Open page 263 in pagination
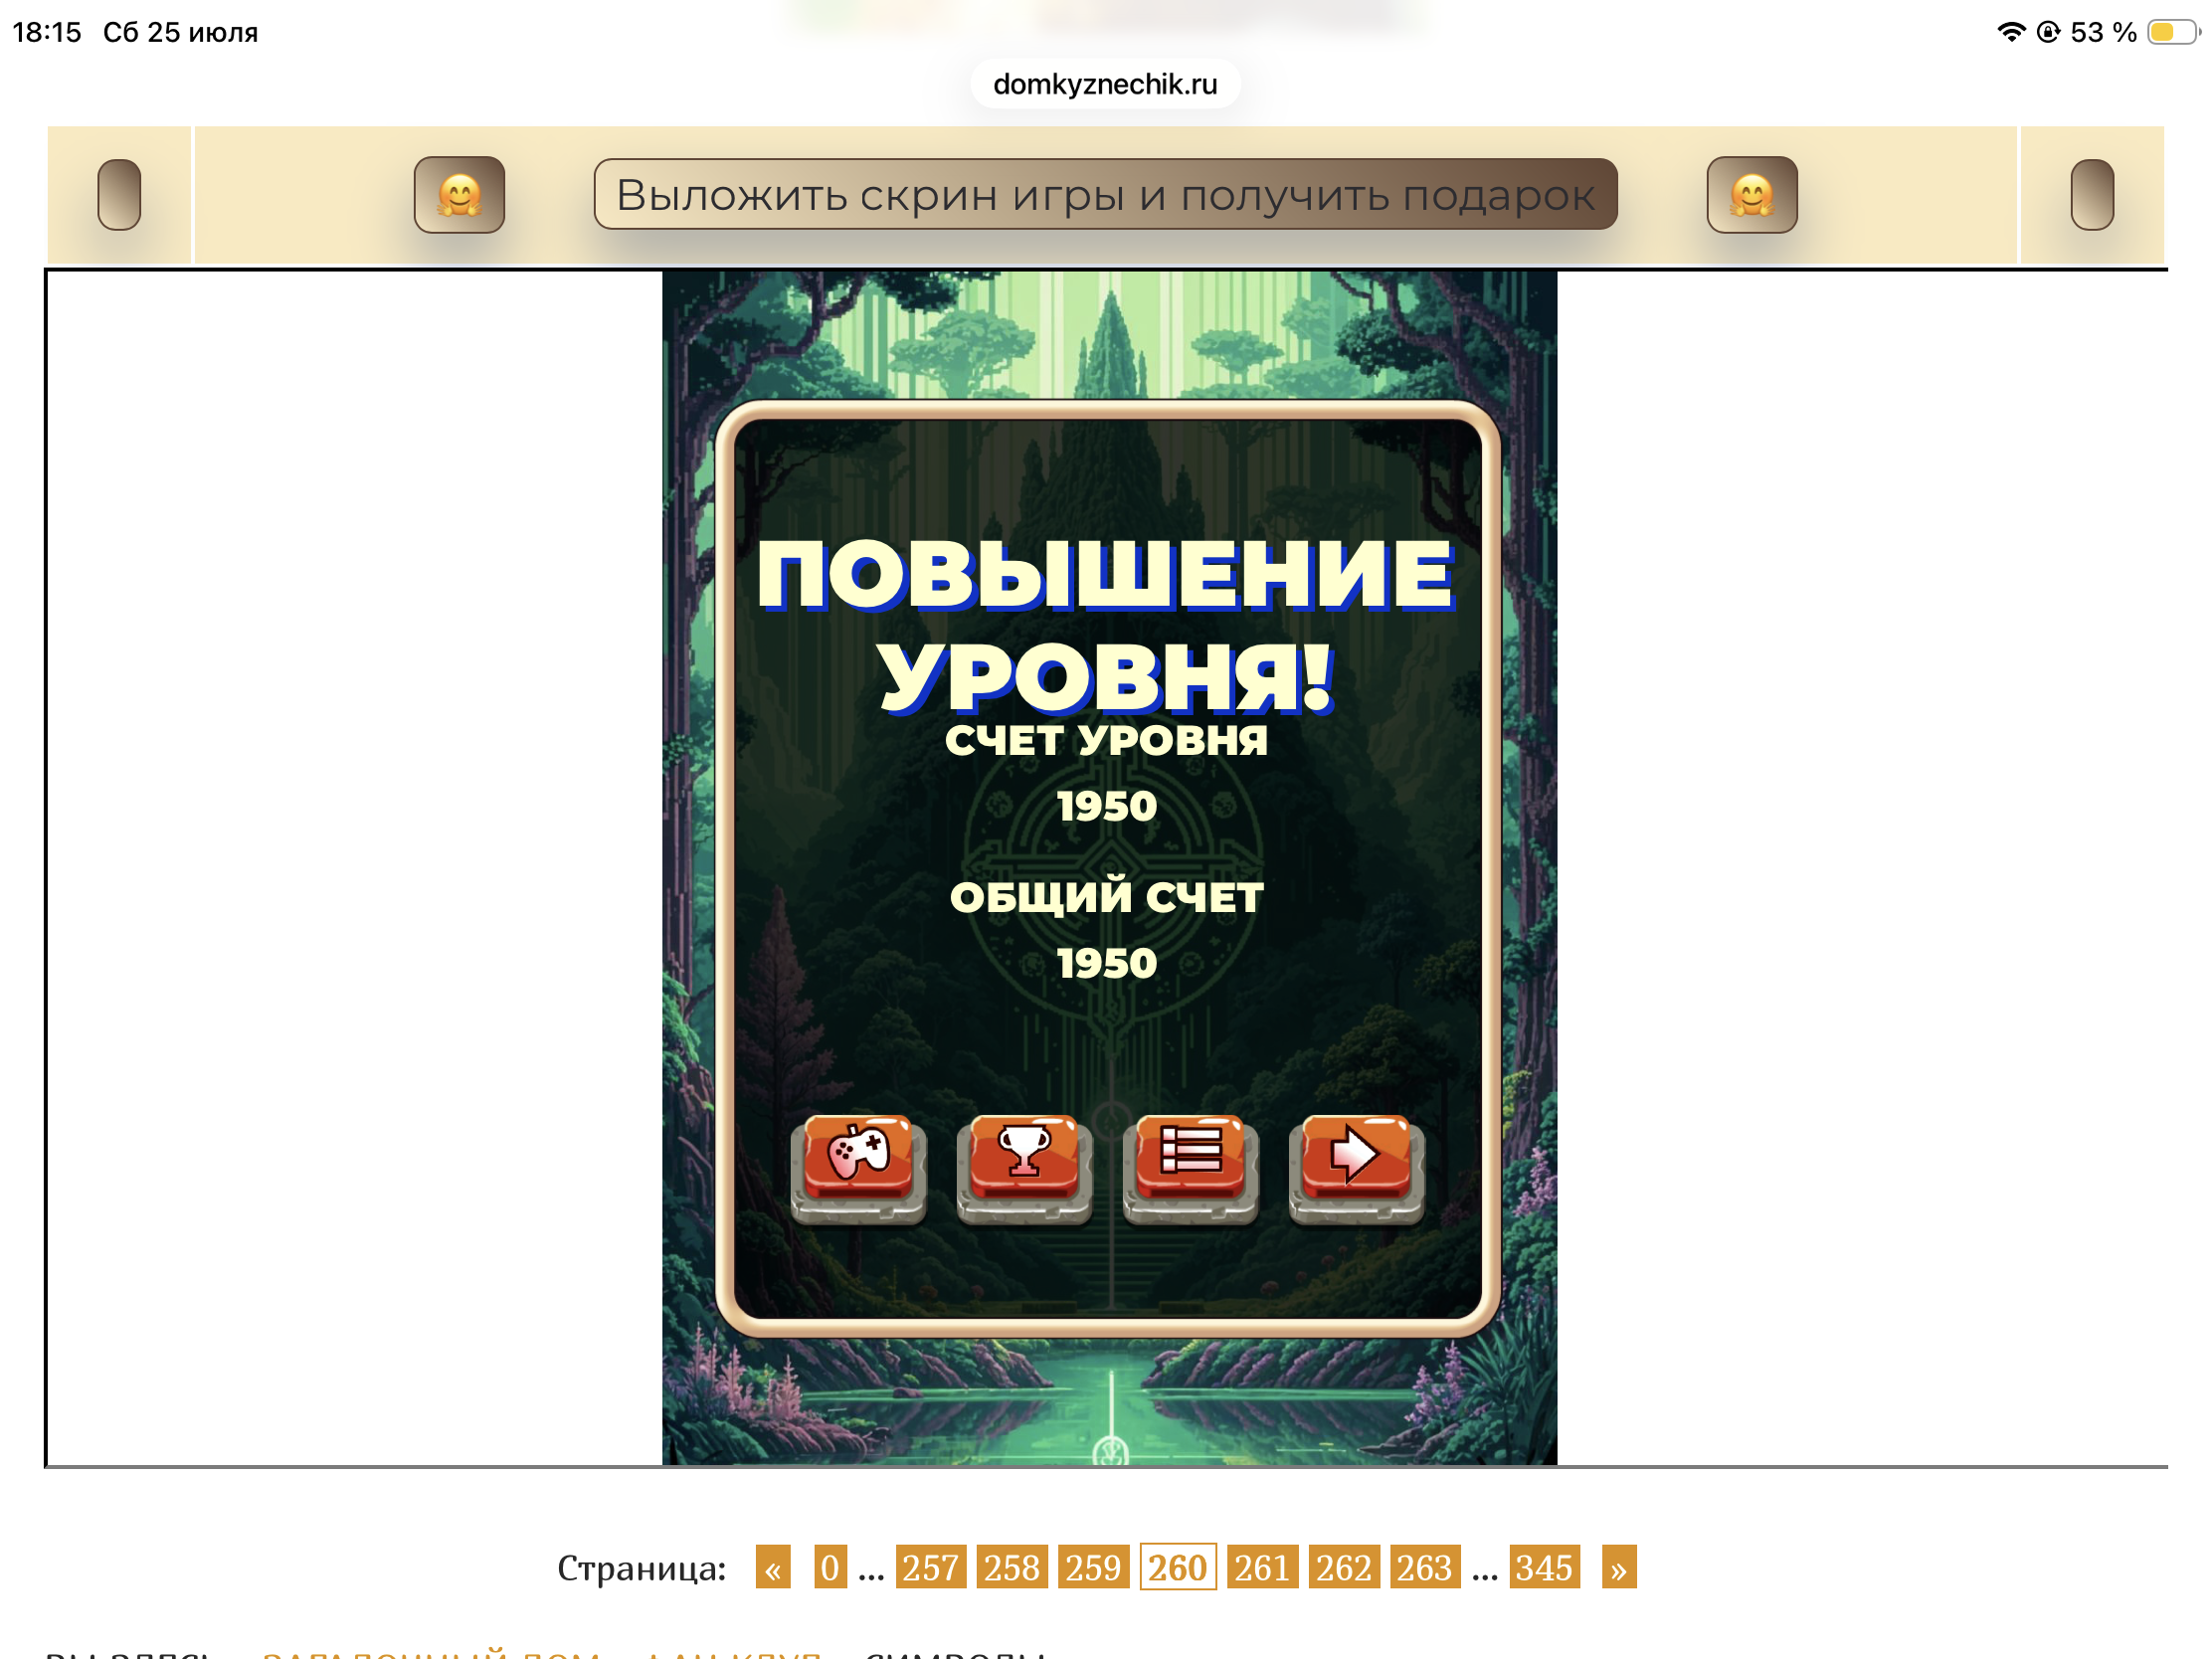Screen dimensions: 2212x1659 pyautogui.click(x=1424, y=1567)
